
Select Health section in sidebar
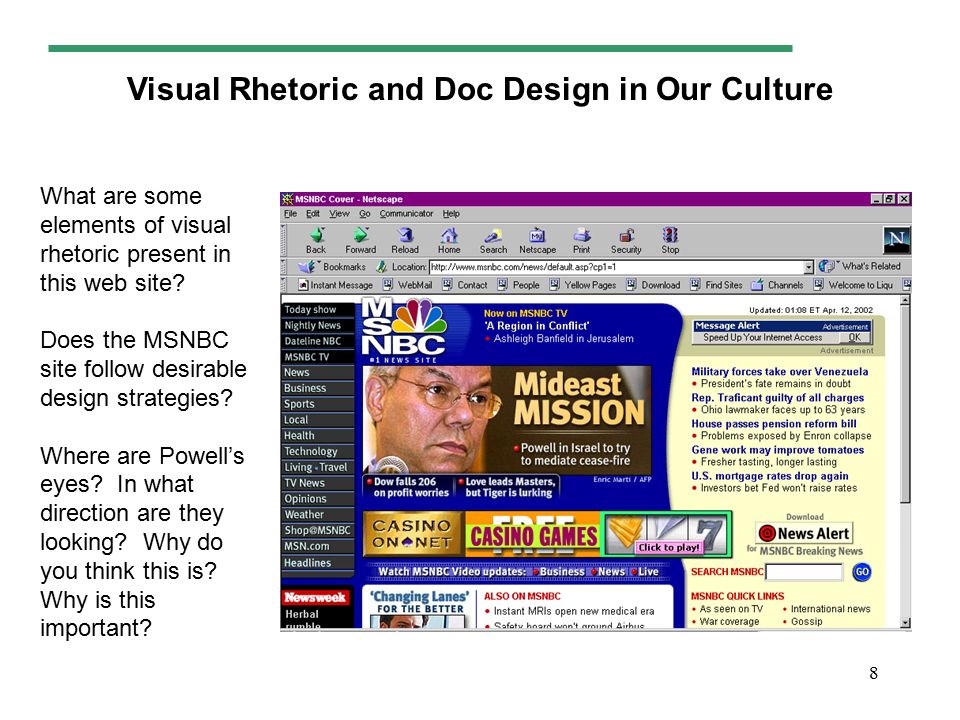click(x=318, y=436)
